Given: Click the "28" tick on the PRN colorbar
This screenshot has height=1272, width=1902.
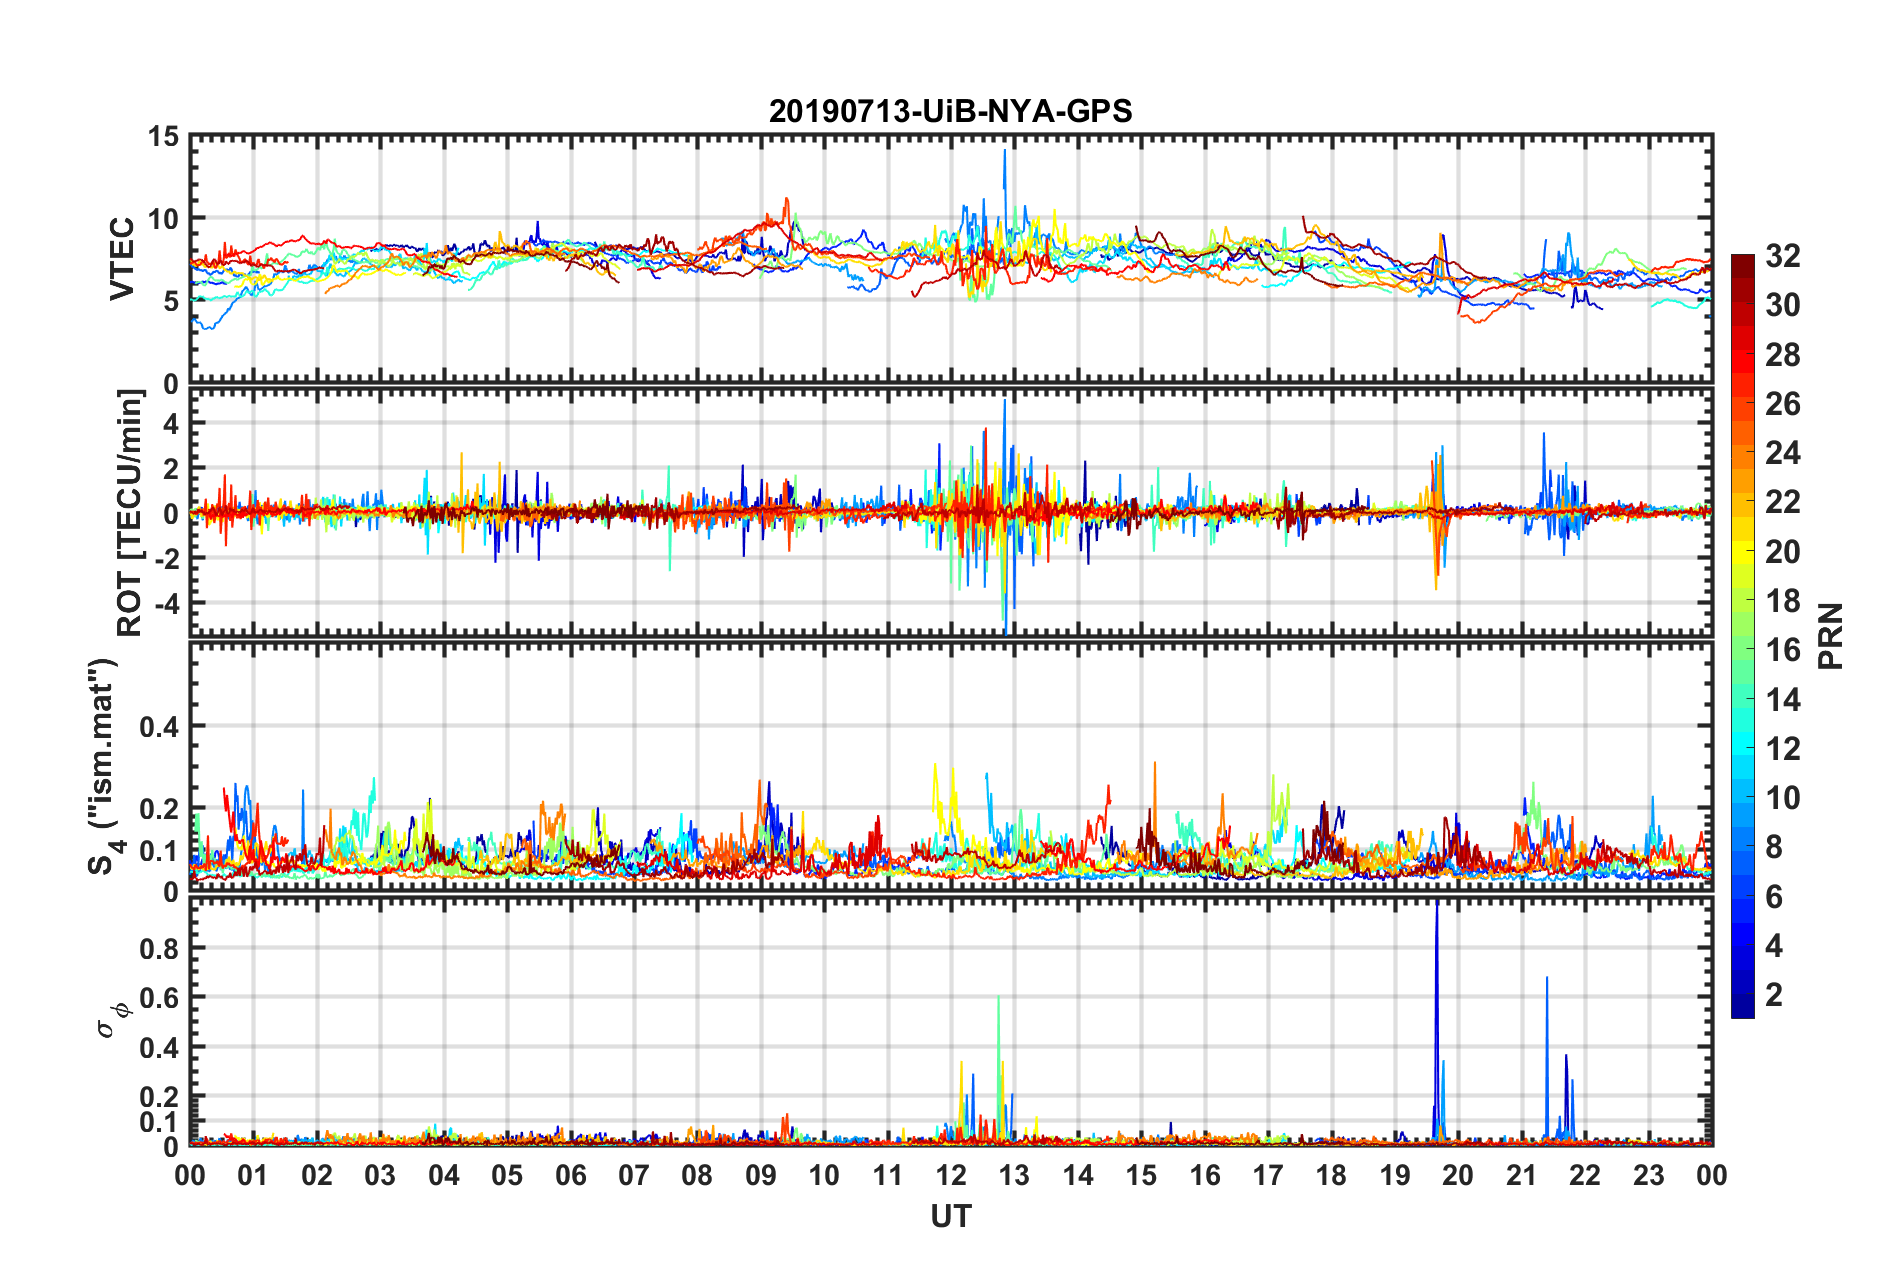Looking at the screenshot, I should point(1782,355).
